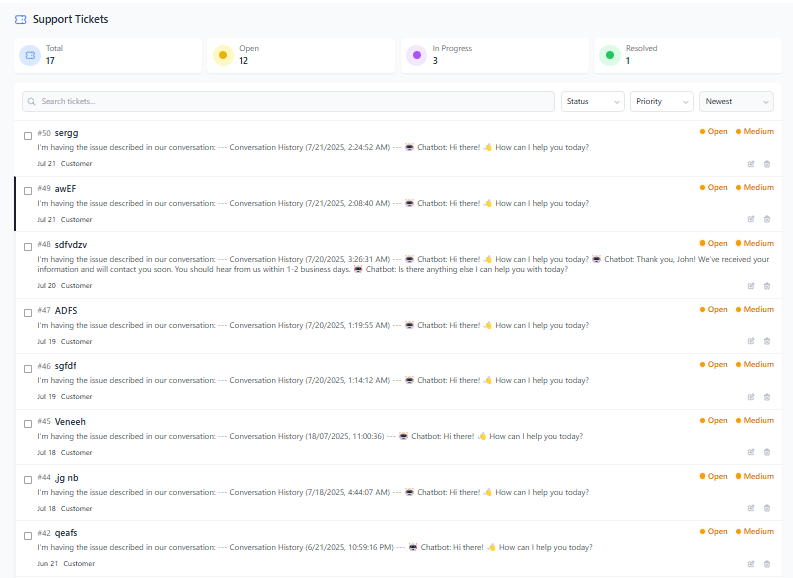
Task: Open ticket titled awEF
Action: [x=65, y=189]
